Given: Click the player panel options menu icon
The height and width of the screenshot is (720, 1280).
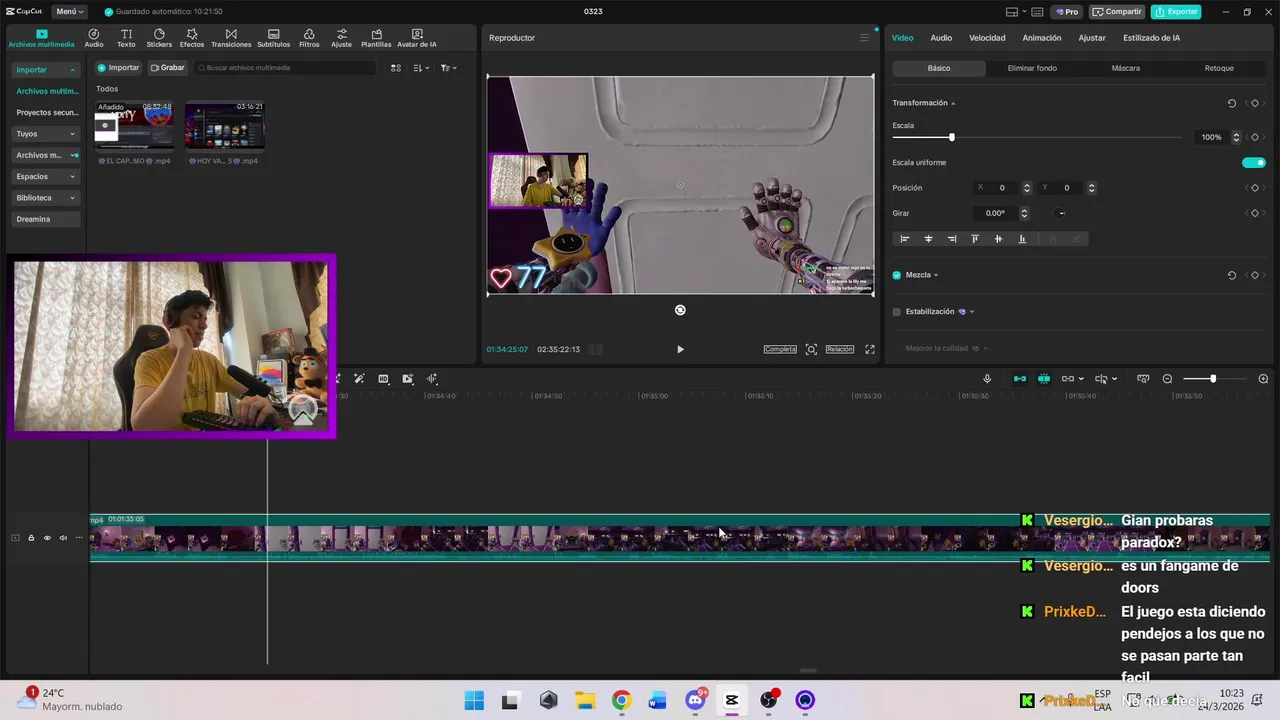Looking at the screenshot, I should 865,38.
